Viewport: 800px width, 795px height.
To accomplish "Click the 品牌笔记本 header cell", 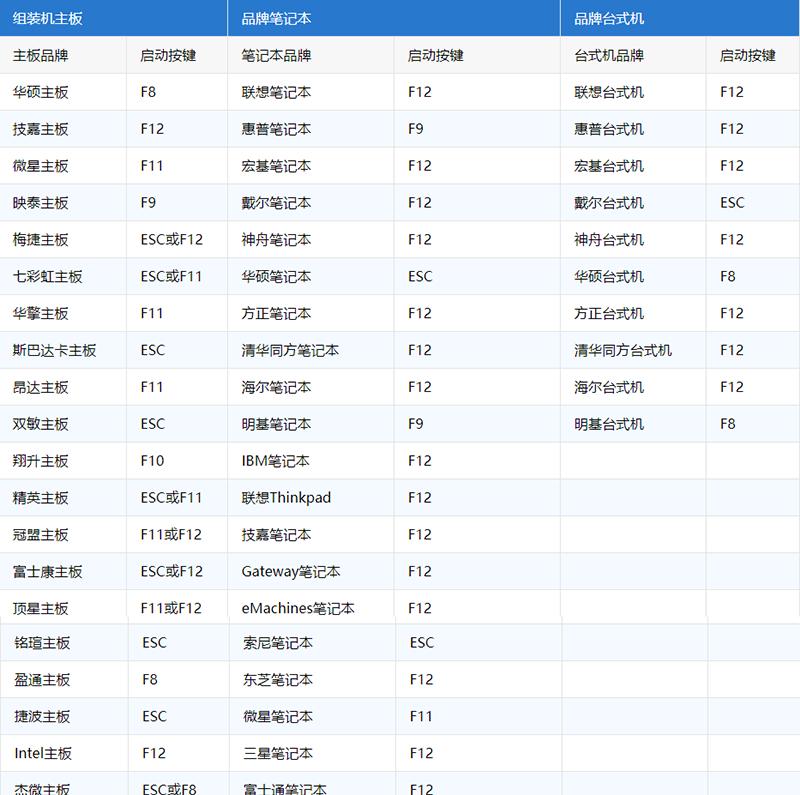I will [x=394, y=18].
